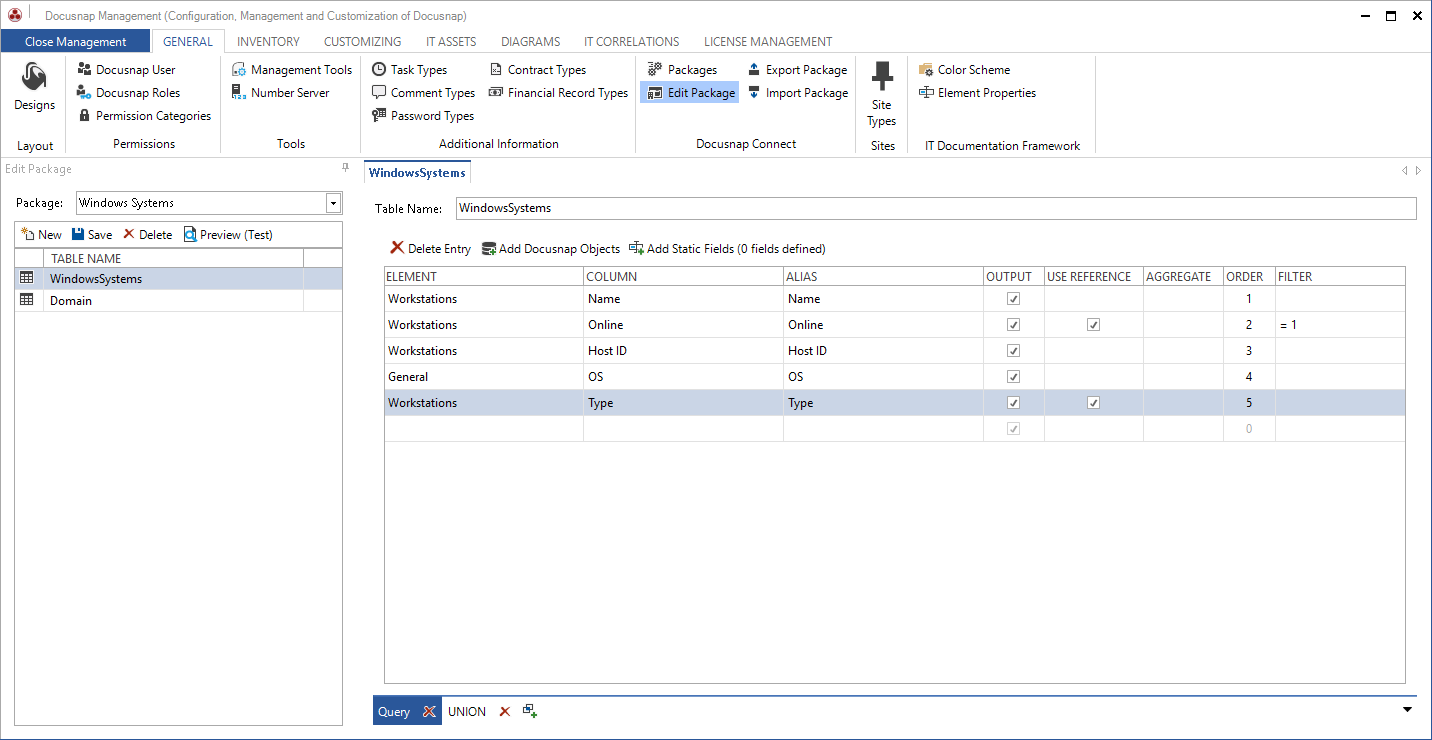
Task: Toggle Output checkbox for Name row
Action: tap(1013, 299)
